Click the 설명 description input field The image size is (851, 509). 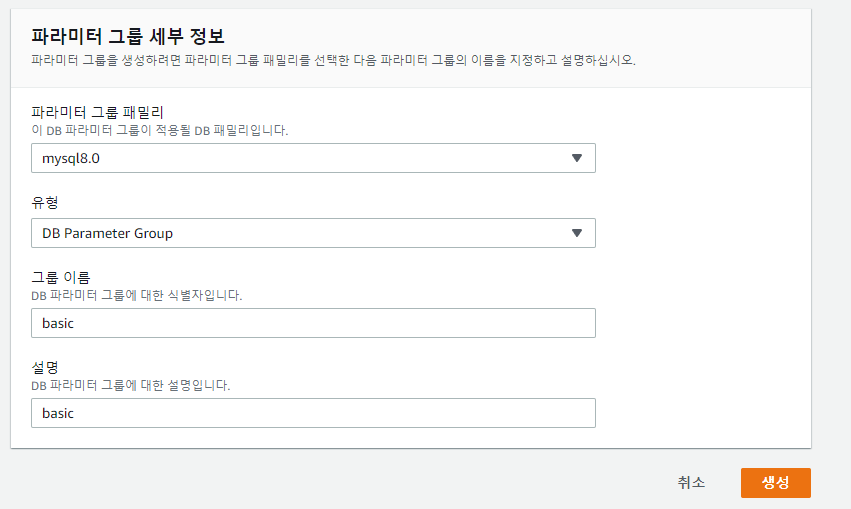pos(313,413)
